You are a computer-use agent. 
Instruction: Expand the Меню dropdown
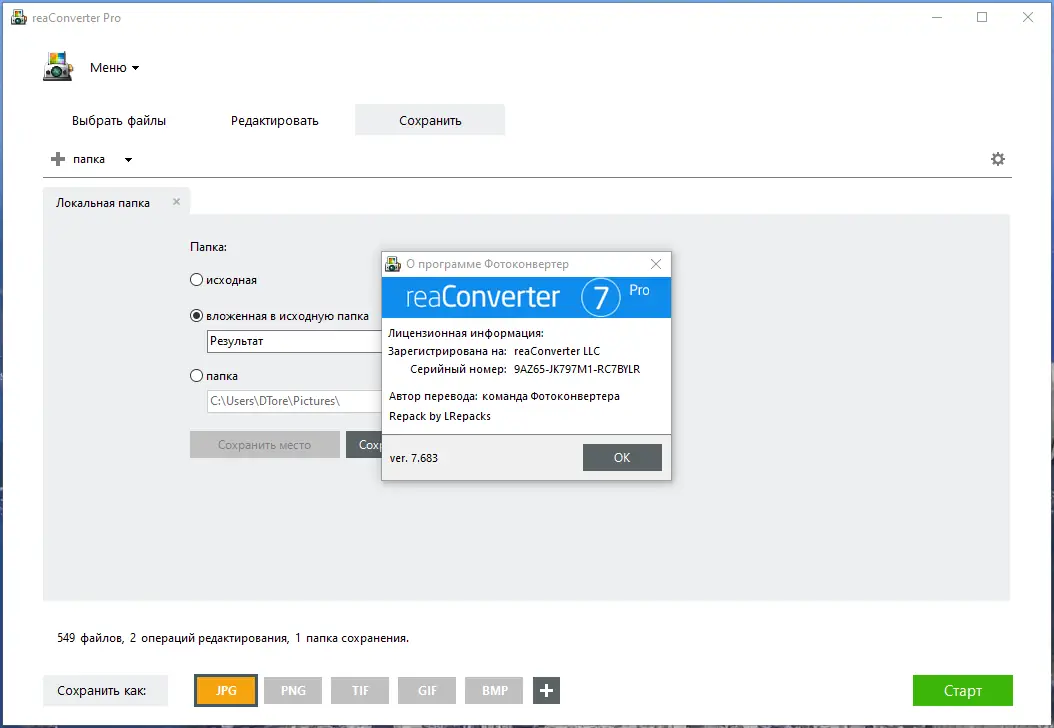click(113, 66)
